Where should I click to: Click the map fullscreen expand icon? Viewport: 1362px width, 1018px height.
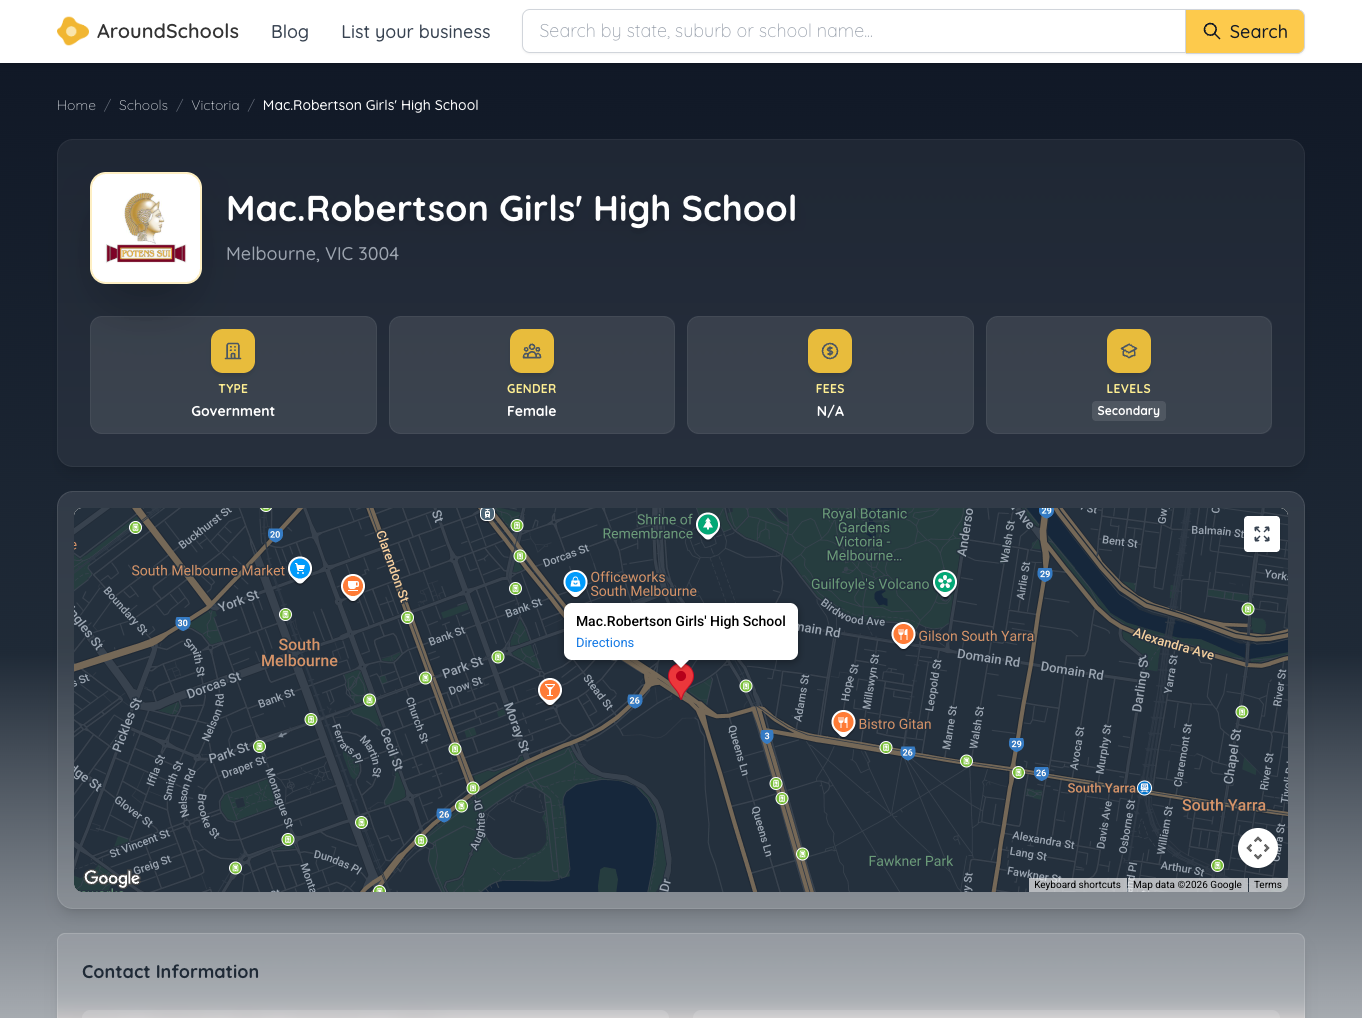pyautogui.click(x=1261, y=534)
